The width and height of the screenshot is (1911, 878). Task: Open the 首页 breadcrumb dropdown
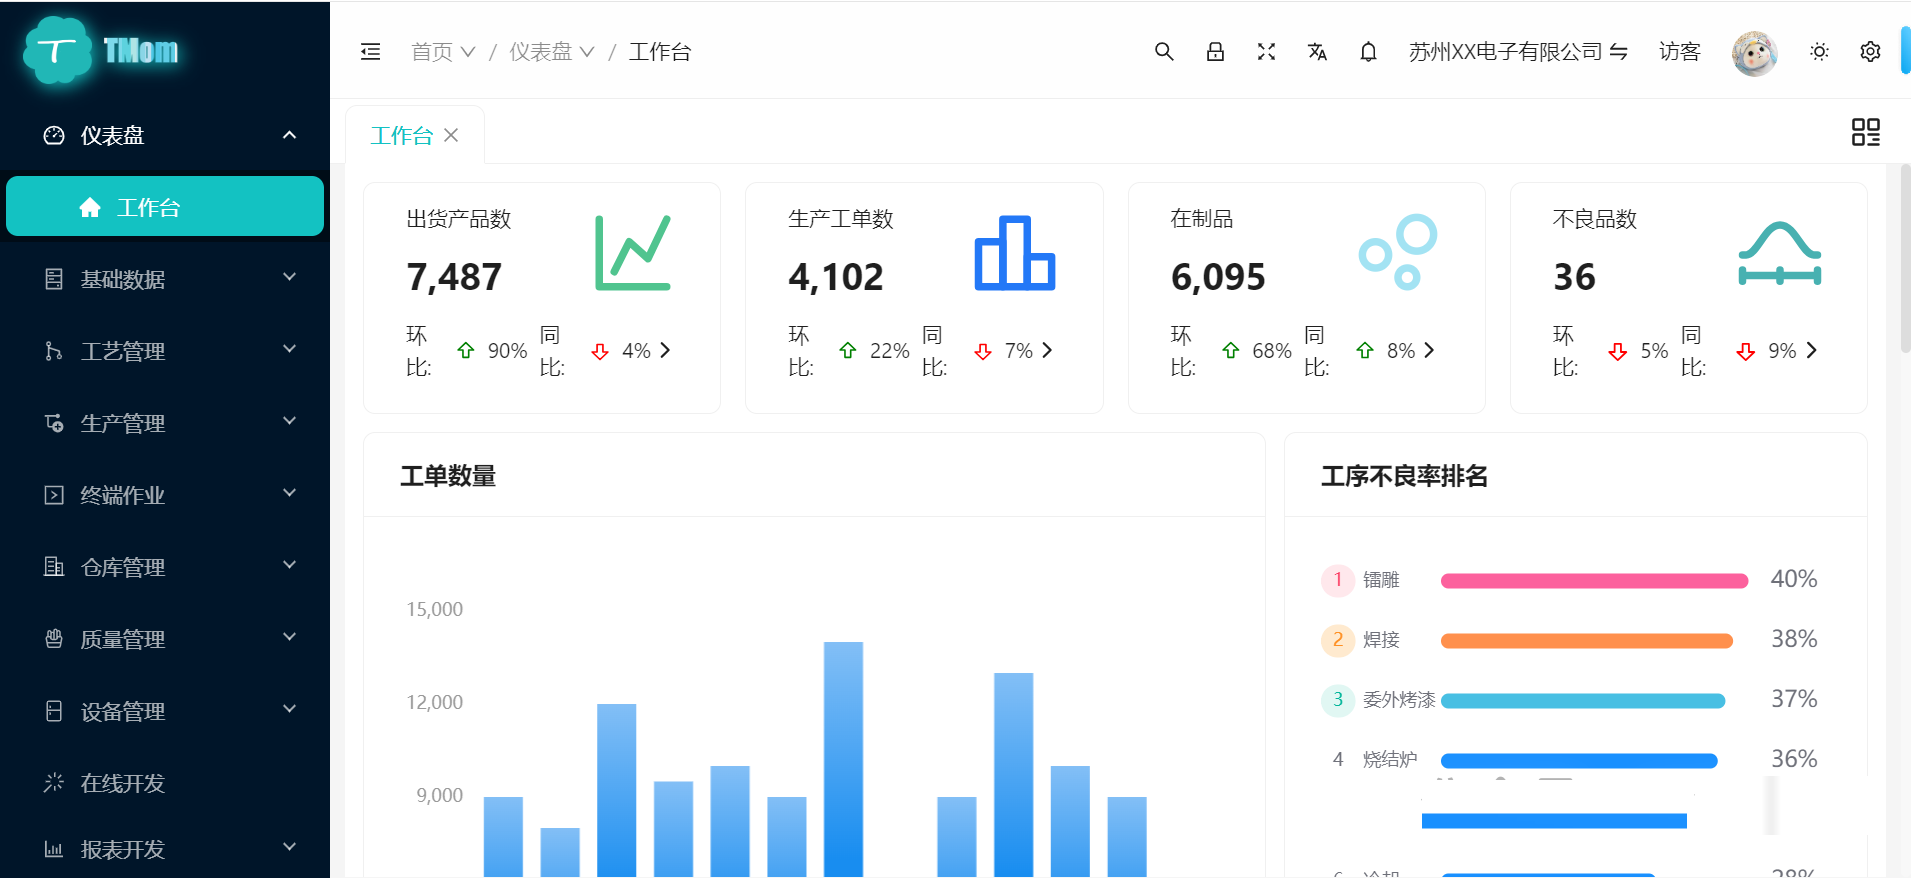(442, 52)
